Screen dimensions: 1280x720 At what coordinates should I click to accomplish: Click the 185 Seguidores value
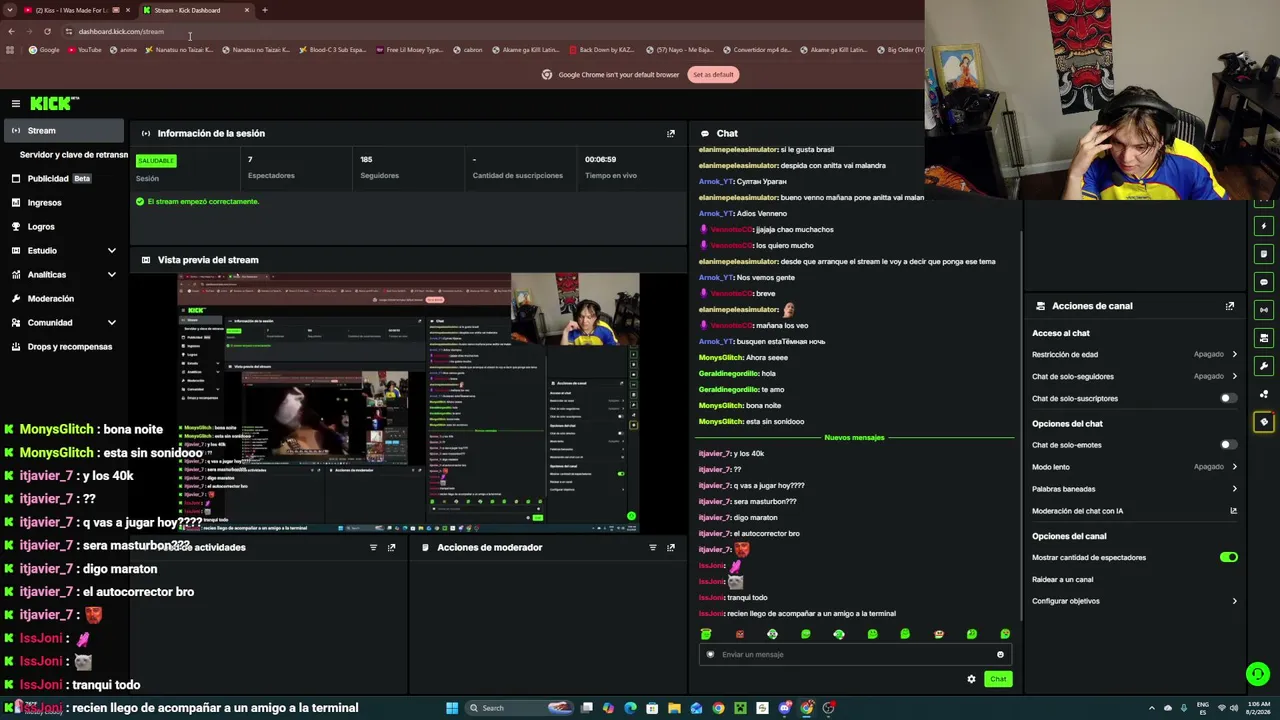(x=366, y=160)
